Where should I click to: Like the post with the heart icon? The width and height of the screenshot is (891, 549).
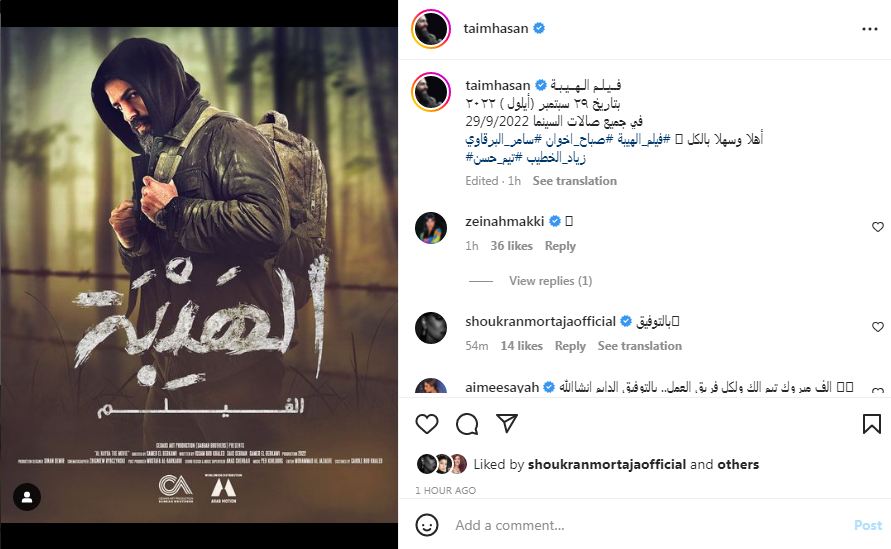coord(427,424)
